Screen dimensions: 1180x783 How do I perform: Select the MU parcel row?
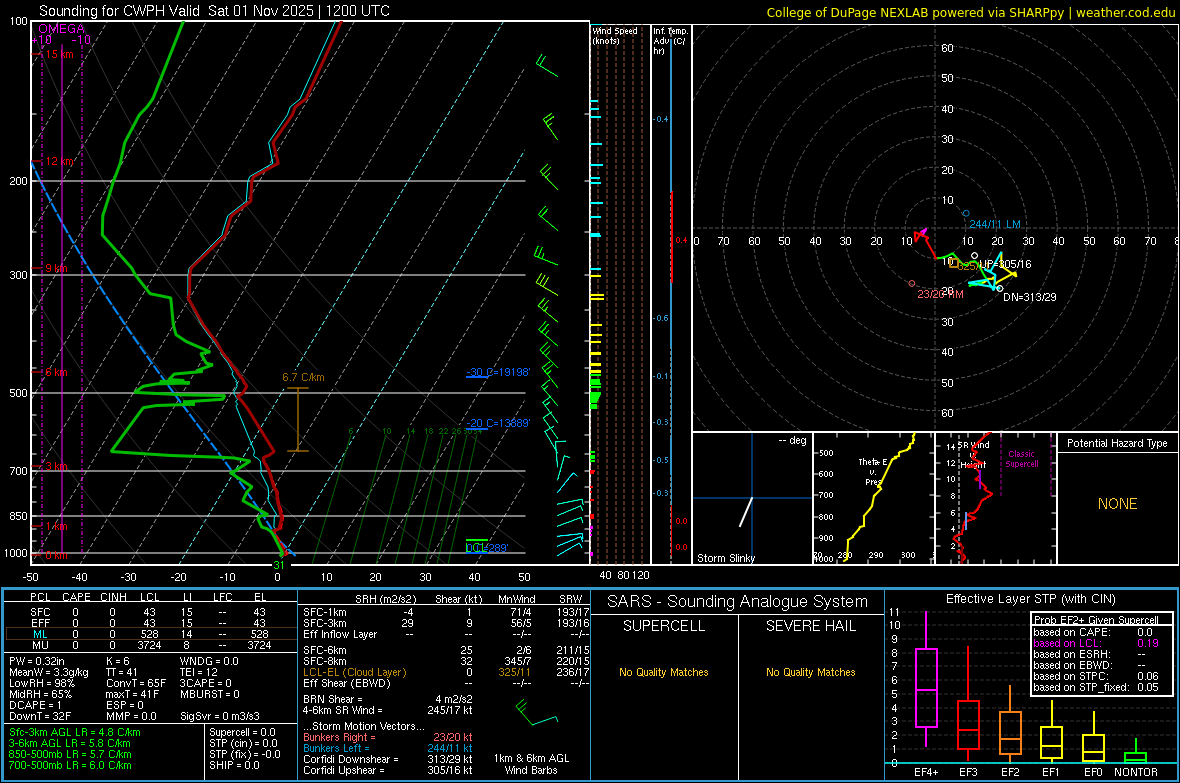coord(149,645)
